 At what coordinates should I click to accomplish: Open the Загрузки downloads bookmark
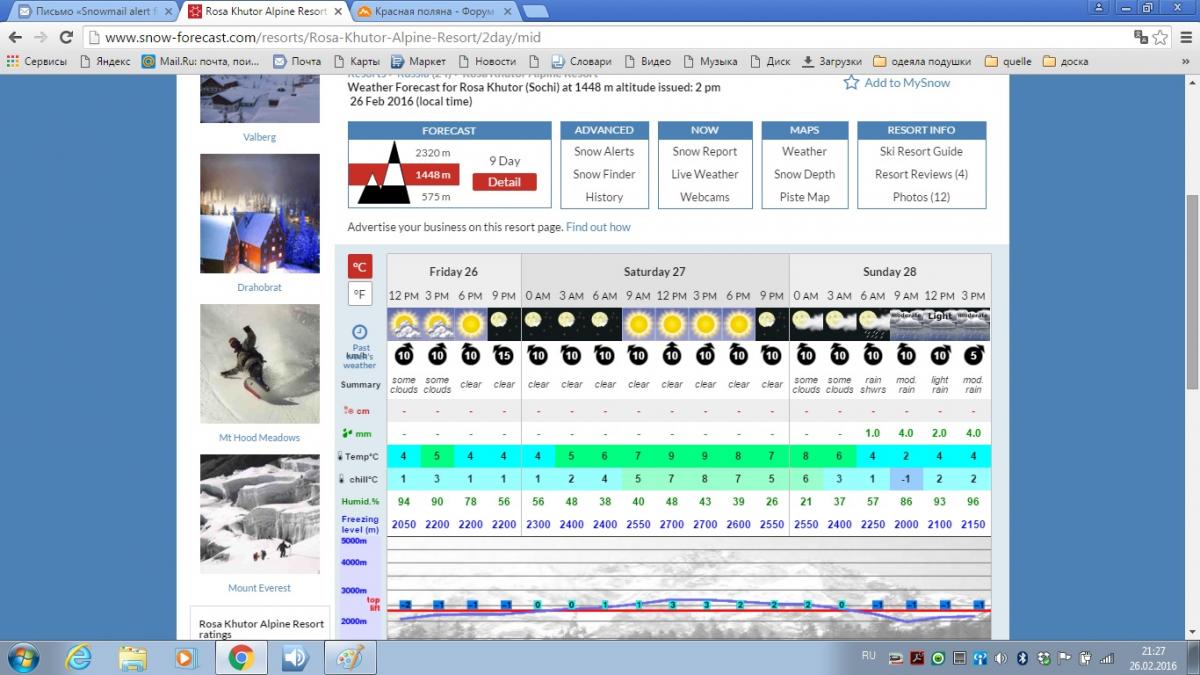pos(831,61)
